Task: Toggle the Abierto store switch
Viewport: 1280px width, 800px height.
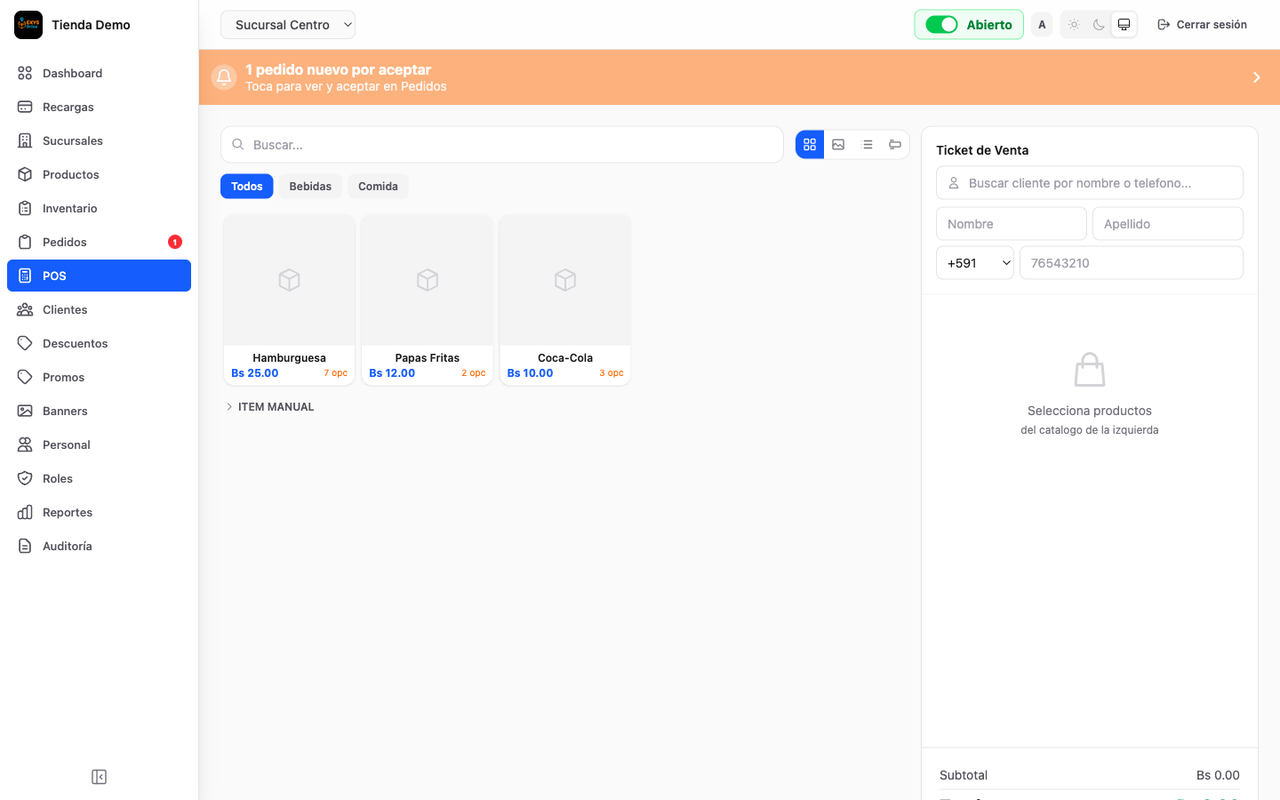Action: [x=941, y=25]
